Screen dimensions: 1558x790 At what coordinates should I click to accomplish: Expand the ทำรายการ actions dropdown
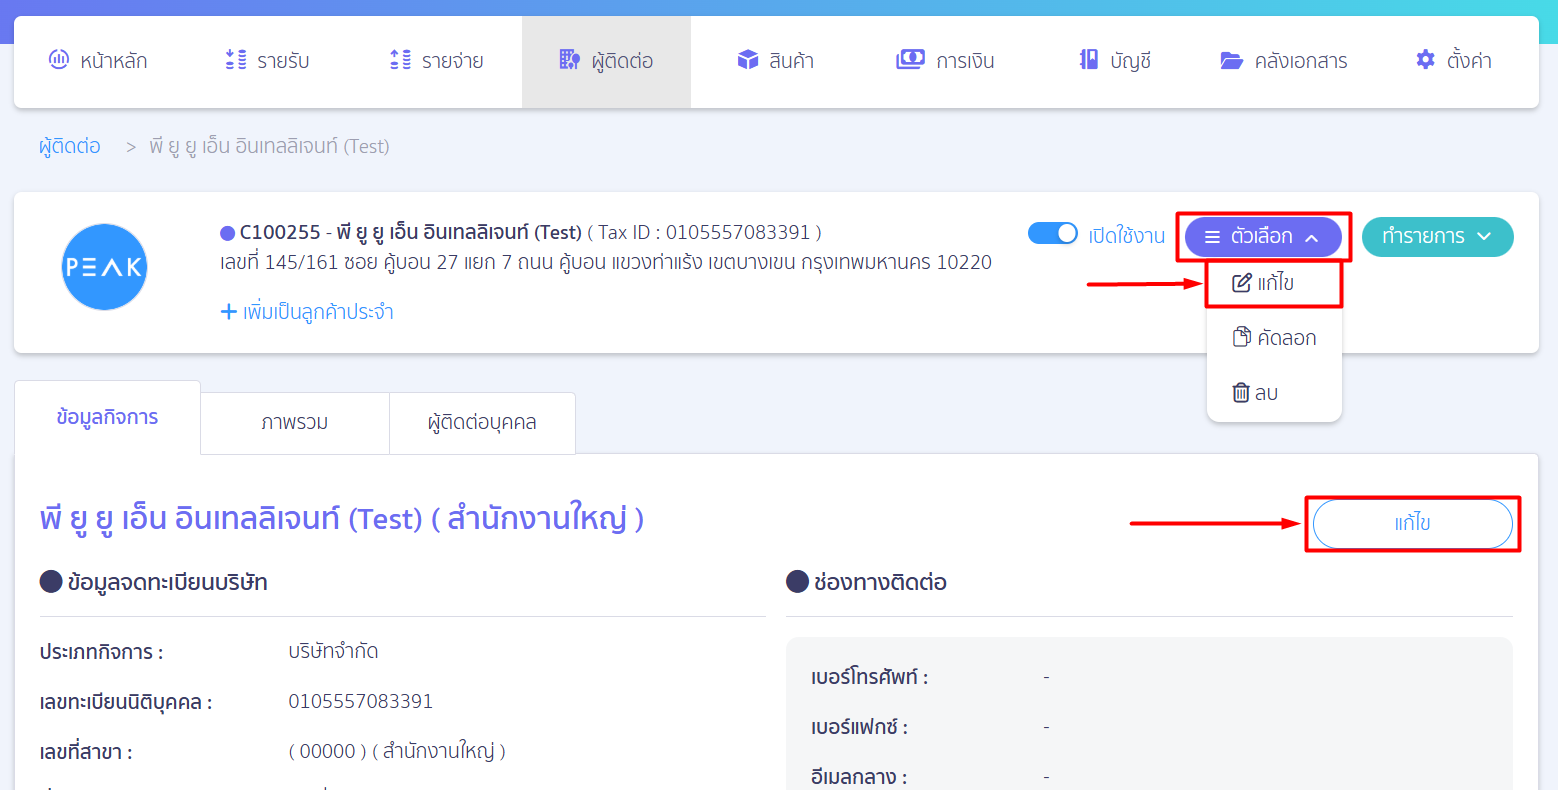pos(1437,237)
